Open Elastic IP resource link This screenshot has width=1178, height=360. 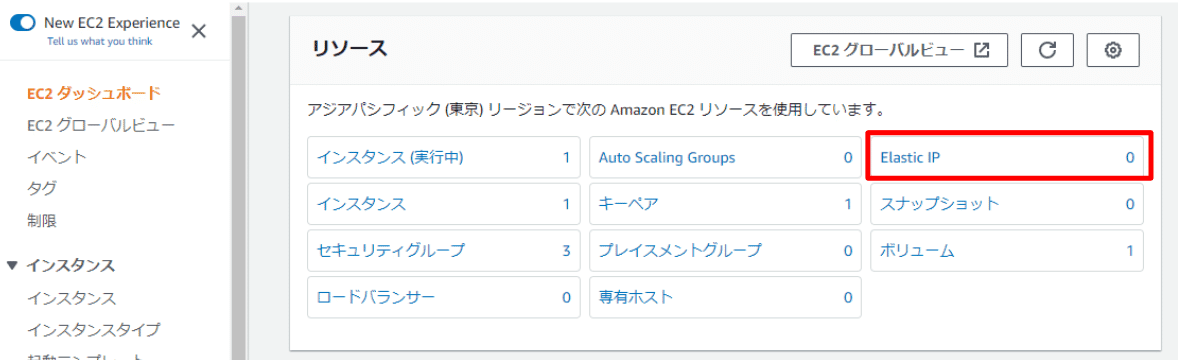(910, 158)
